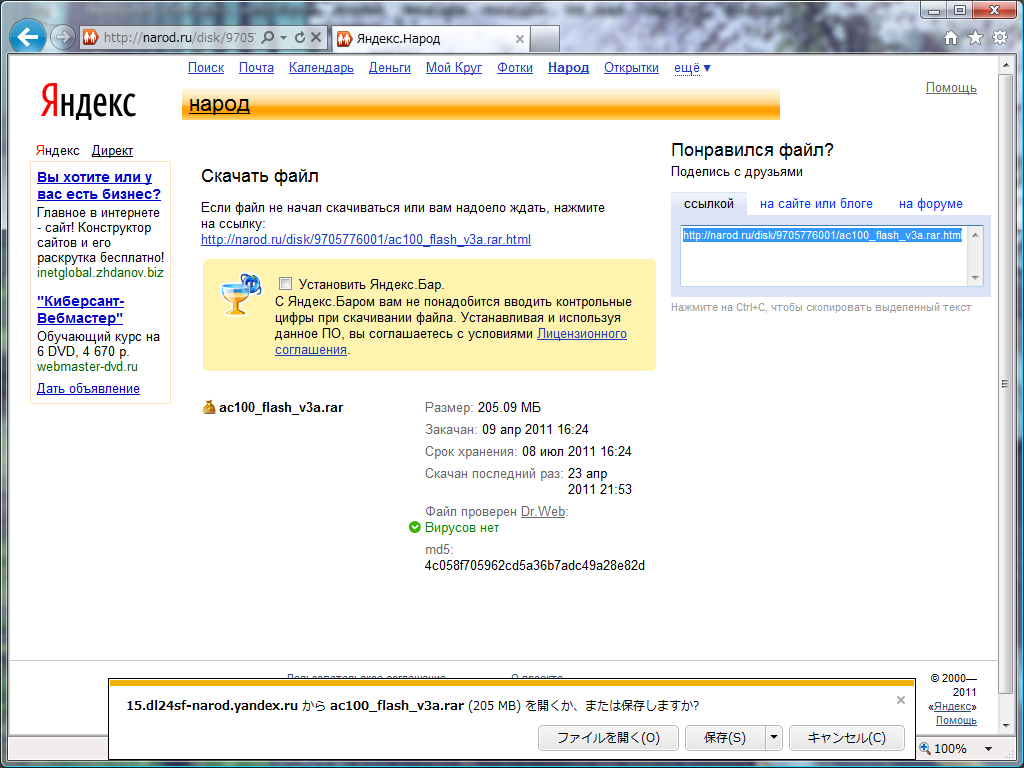Click the file icon beside ac100_flash_v3a.rar
The width and height of the screenshot is (1024, 768).
coord(209,408)
